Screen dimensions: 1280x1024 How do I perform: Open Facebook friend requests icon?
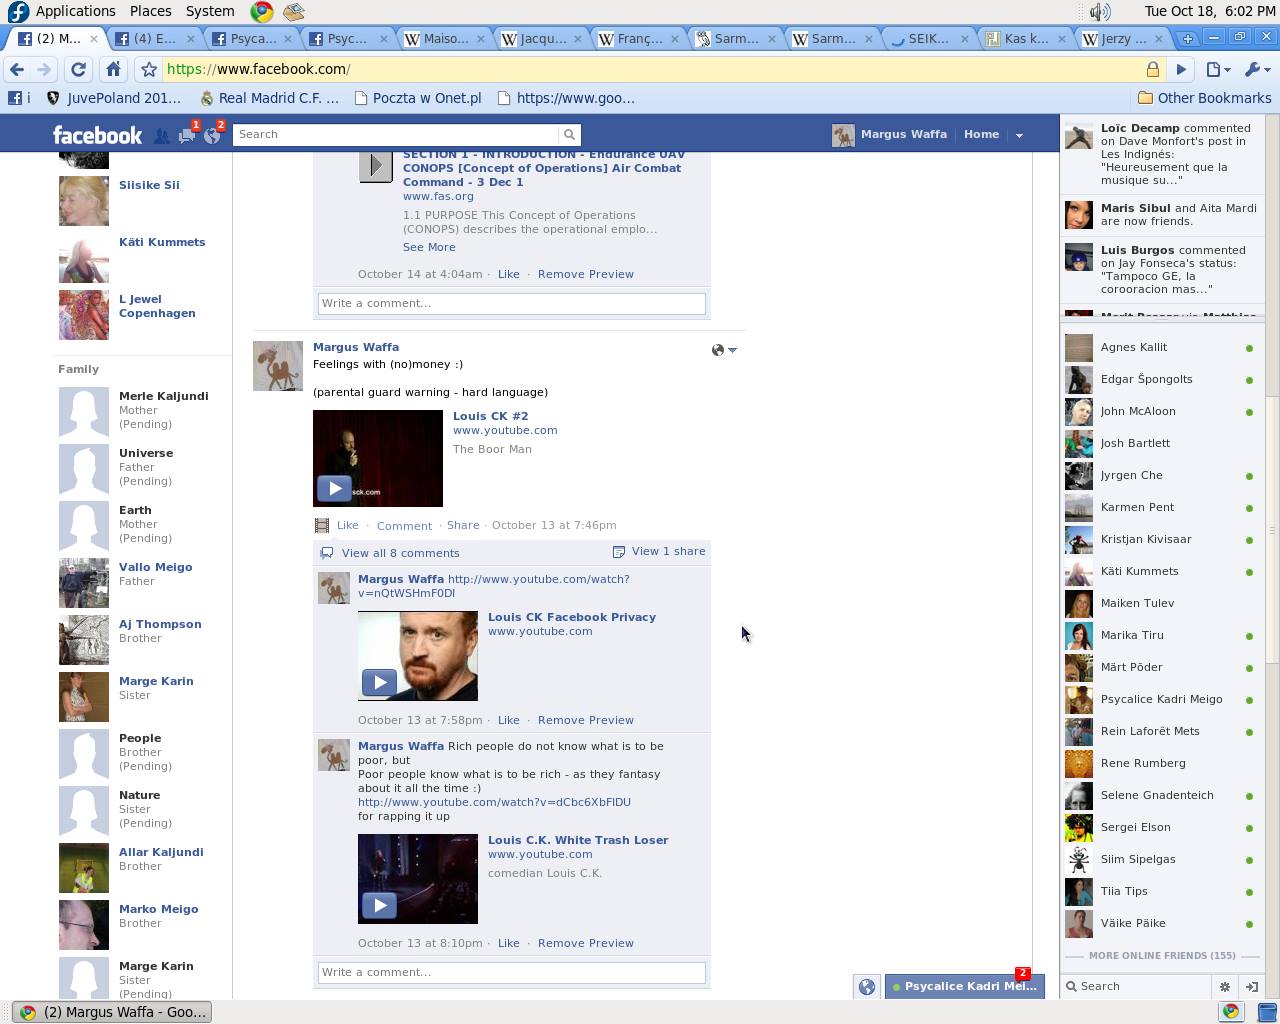[162, 136]
